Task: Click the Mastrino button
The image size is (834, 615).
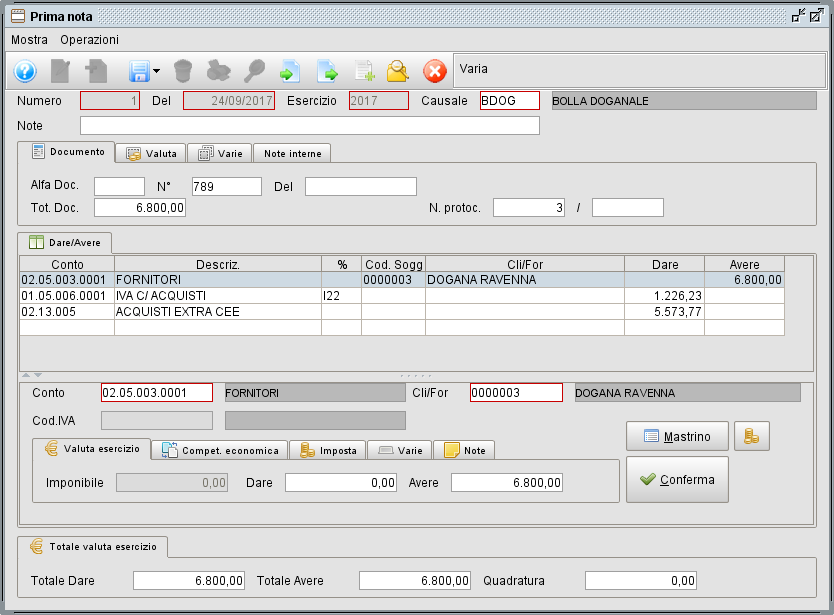Action: click(x=677, y=437)
